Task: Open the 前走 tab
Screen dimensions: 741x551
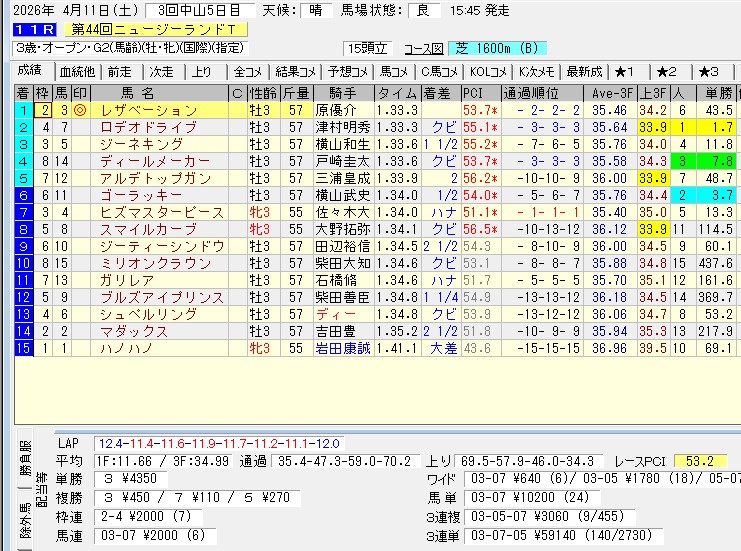Action: (119, 71)
